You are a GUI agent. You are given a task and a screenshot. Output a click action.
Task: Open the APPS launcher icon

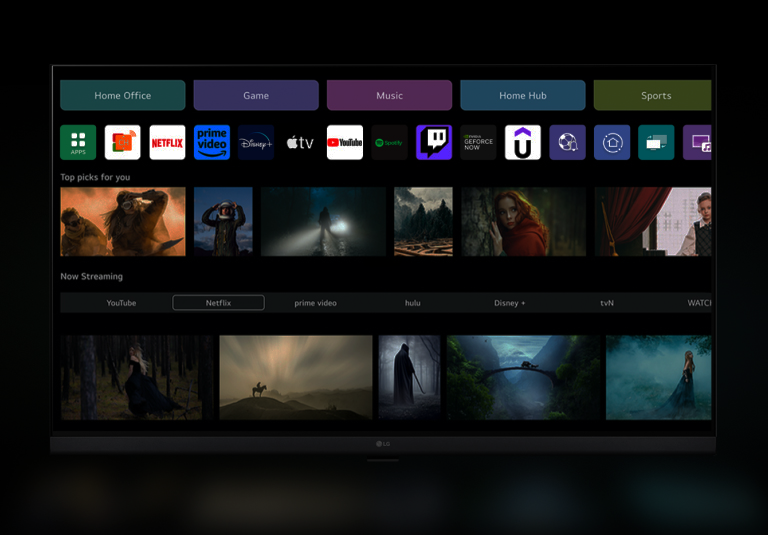point(78,143)
